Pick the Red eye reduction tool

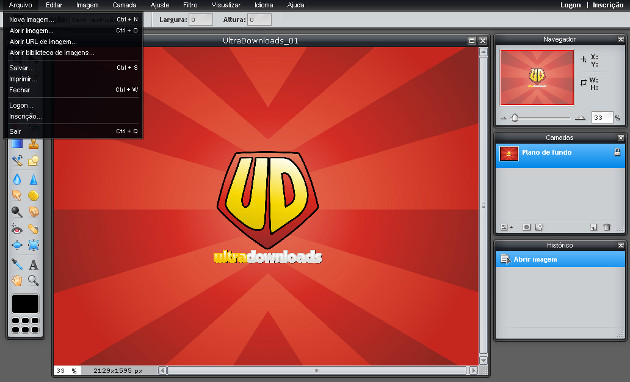pyautogui.click(x=17, y=229)
